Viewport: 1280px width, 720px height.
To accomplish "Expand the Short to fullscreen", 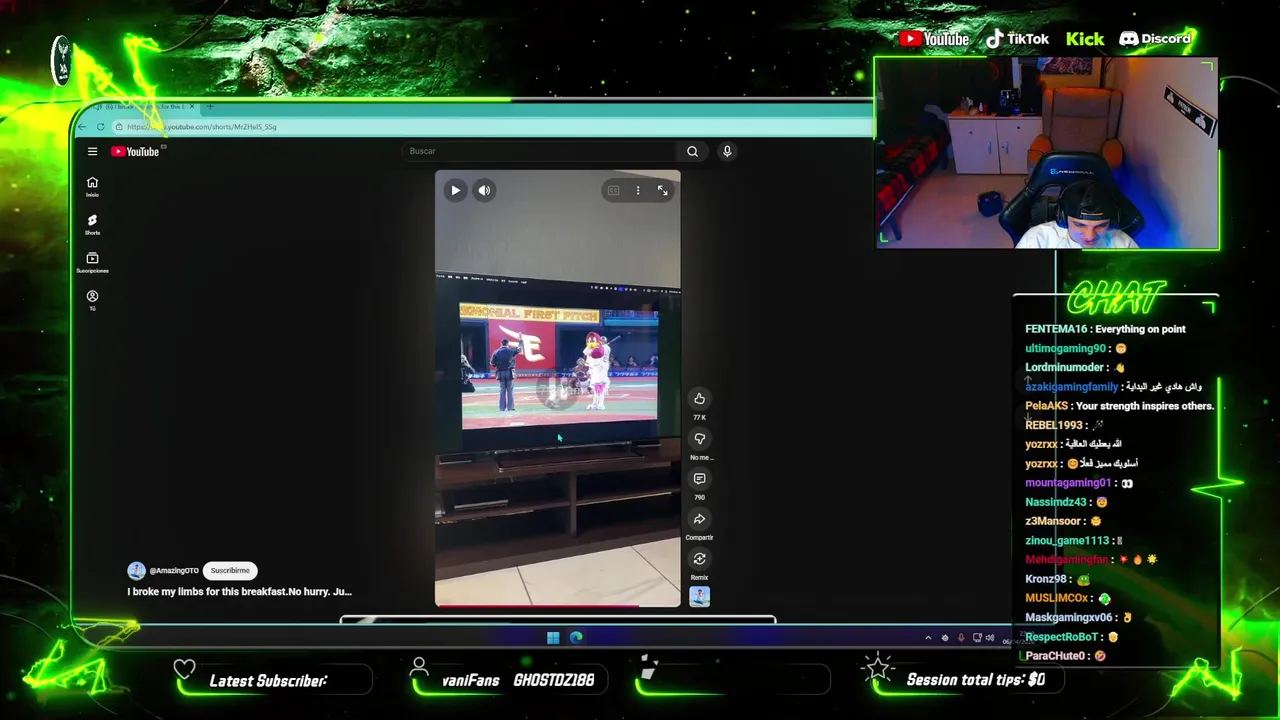I will 662,190.
